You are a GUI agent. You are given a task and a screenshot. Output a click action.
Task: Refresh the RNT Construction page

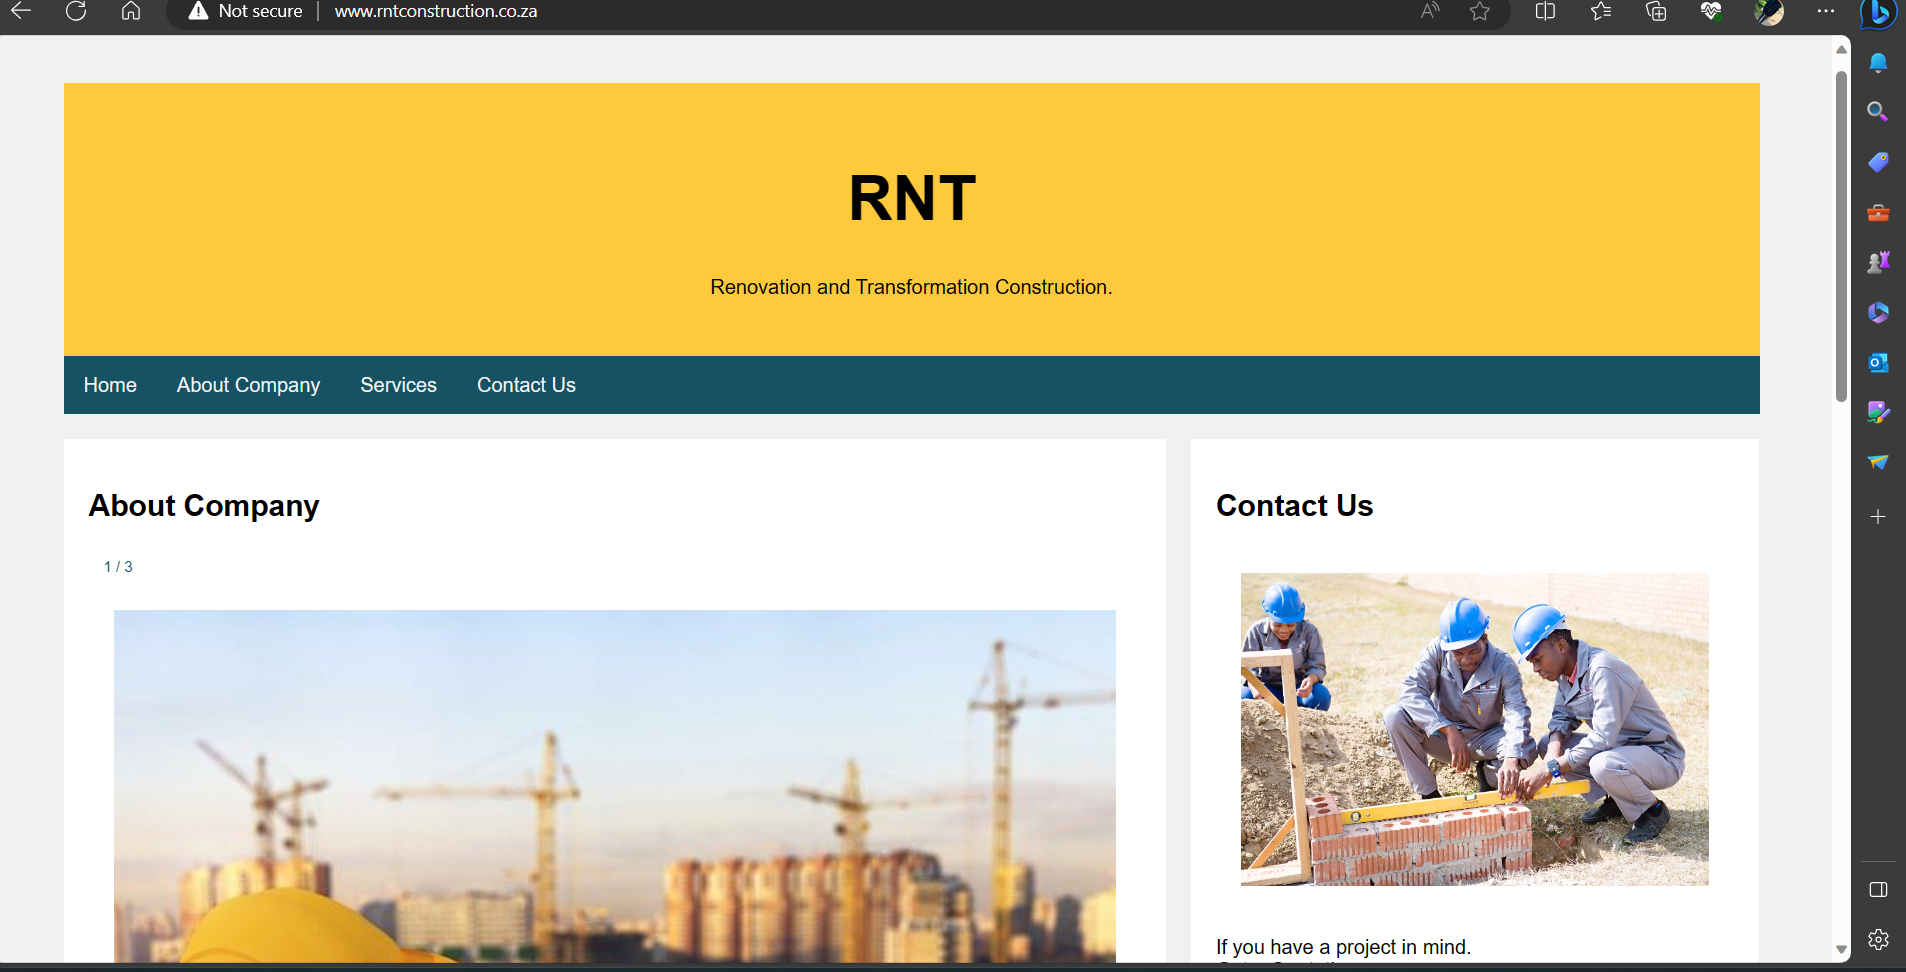[x=77, y=11]
